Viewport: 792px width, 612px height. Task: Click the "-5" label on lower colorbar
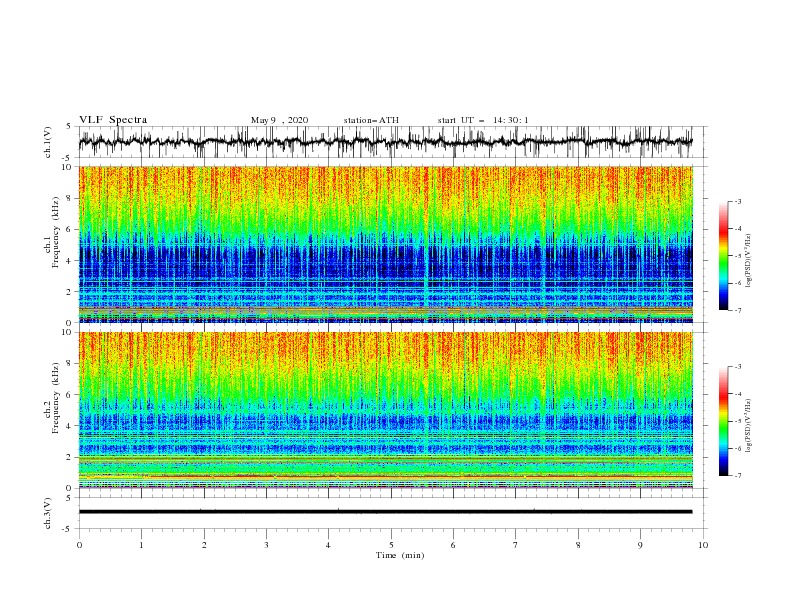click(x=738, y=421)
